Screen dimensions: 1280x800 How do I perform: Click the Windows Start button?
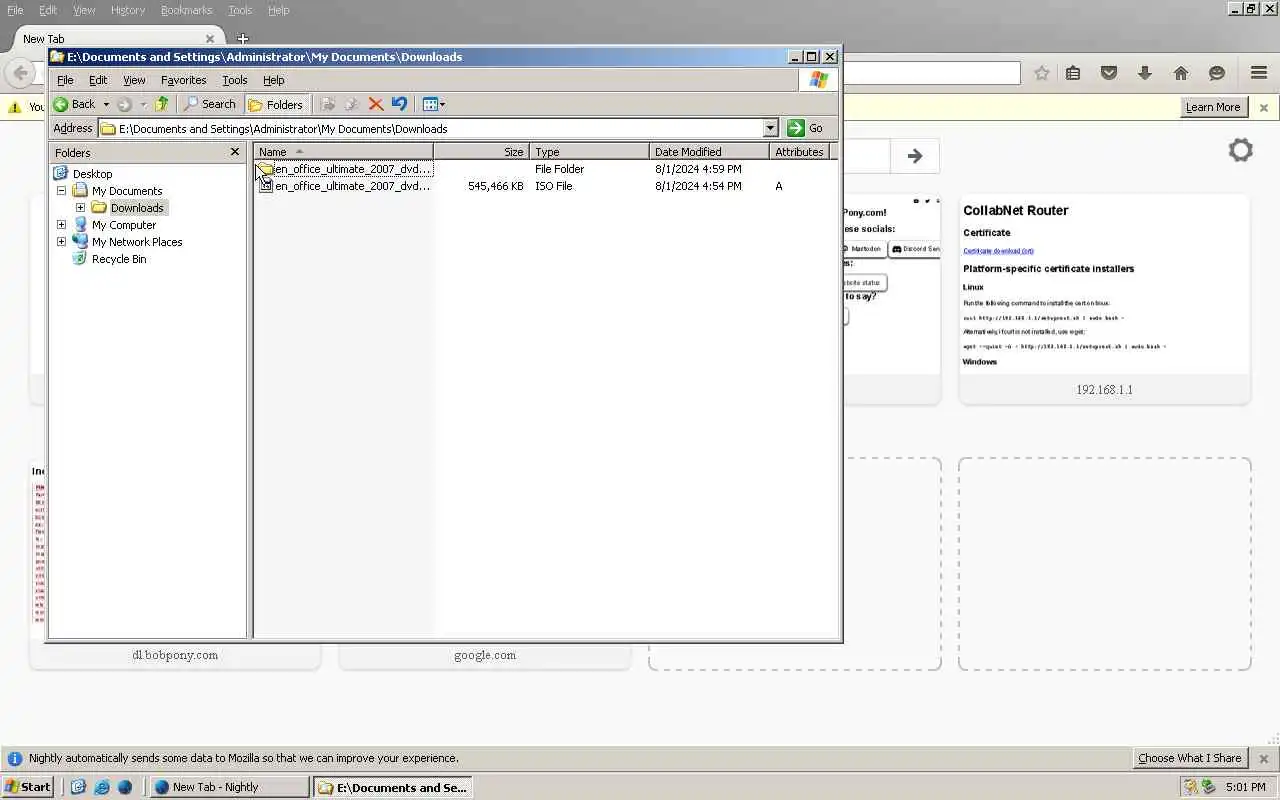tap(27, 787)
